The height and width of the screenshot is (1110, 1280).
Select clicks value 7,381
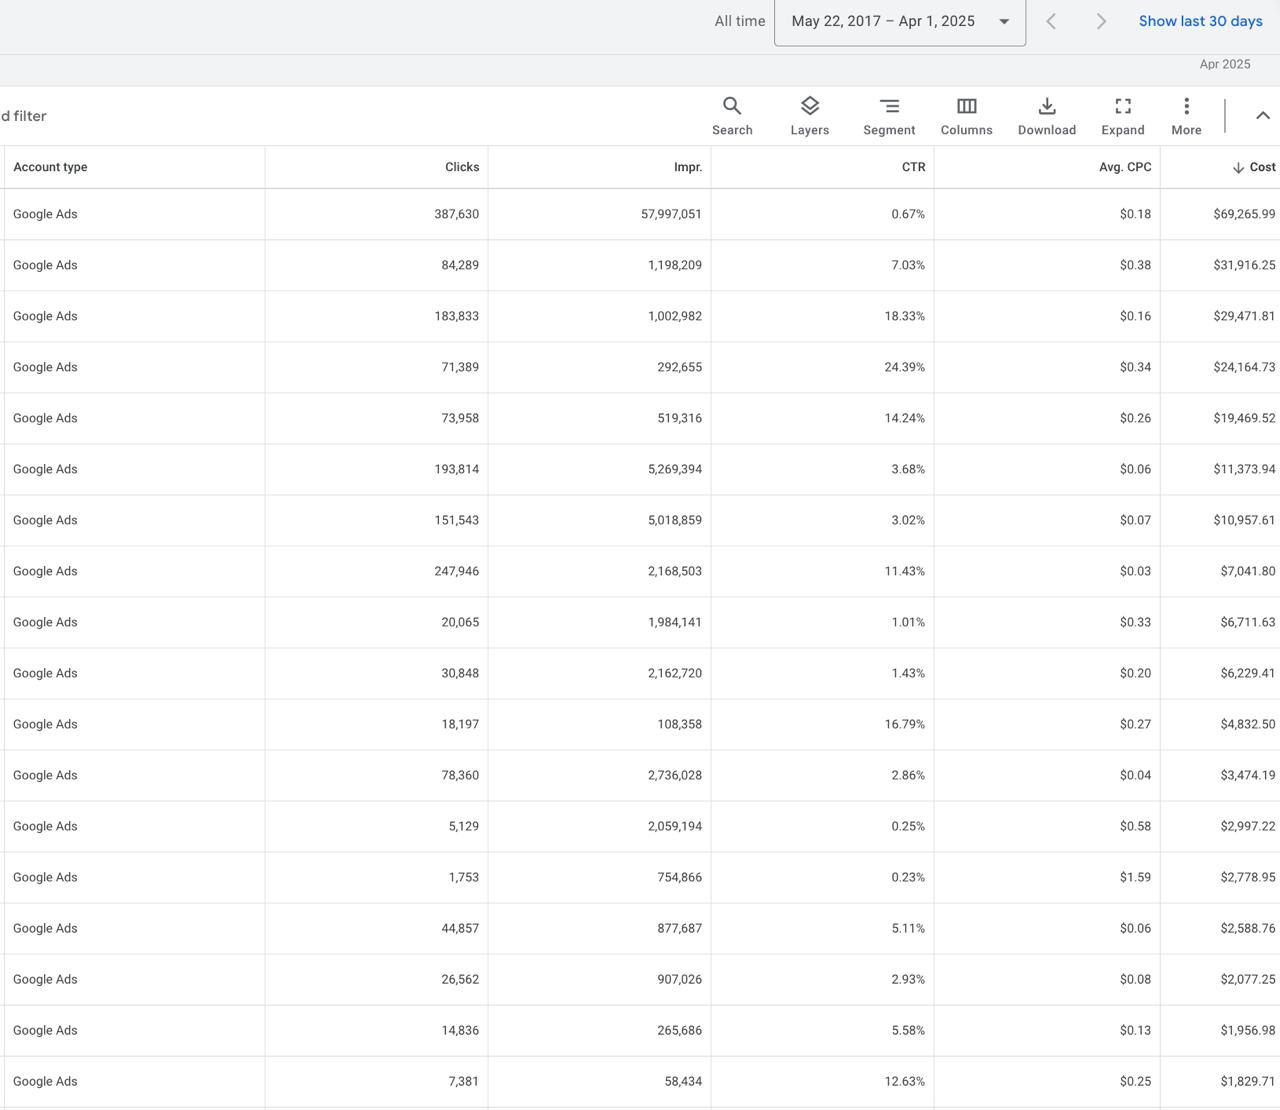pos(464,1081)
